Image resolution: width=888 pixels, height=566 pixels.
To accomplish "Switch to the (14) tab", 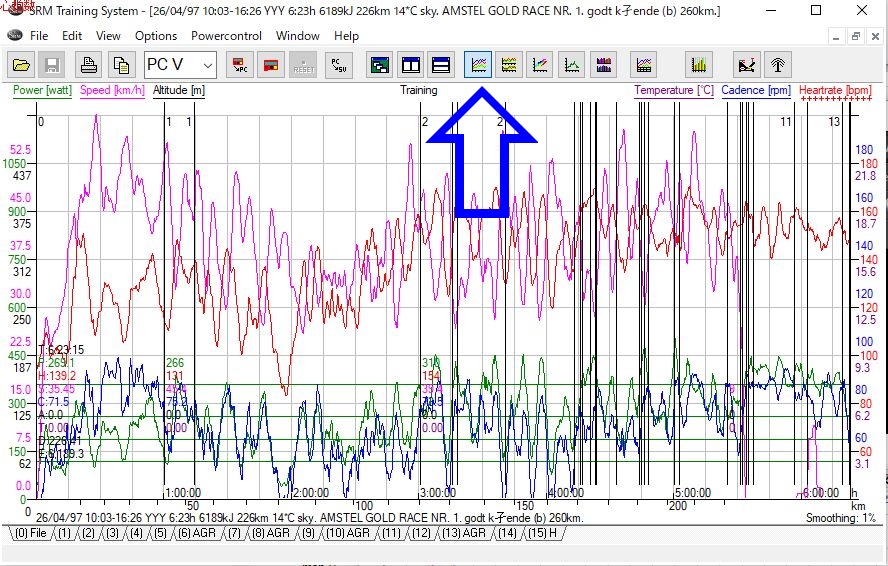I will [x=507, y=533].
